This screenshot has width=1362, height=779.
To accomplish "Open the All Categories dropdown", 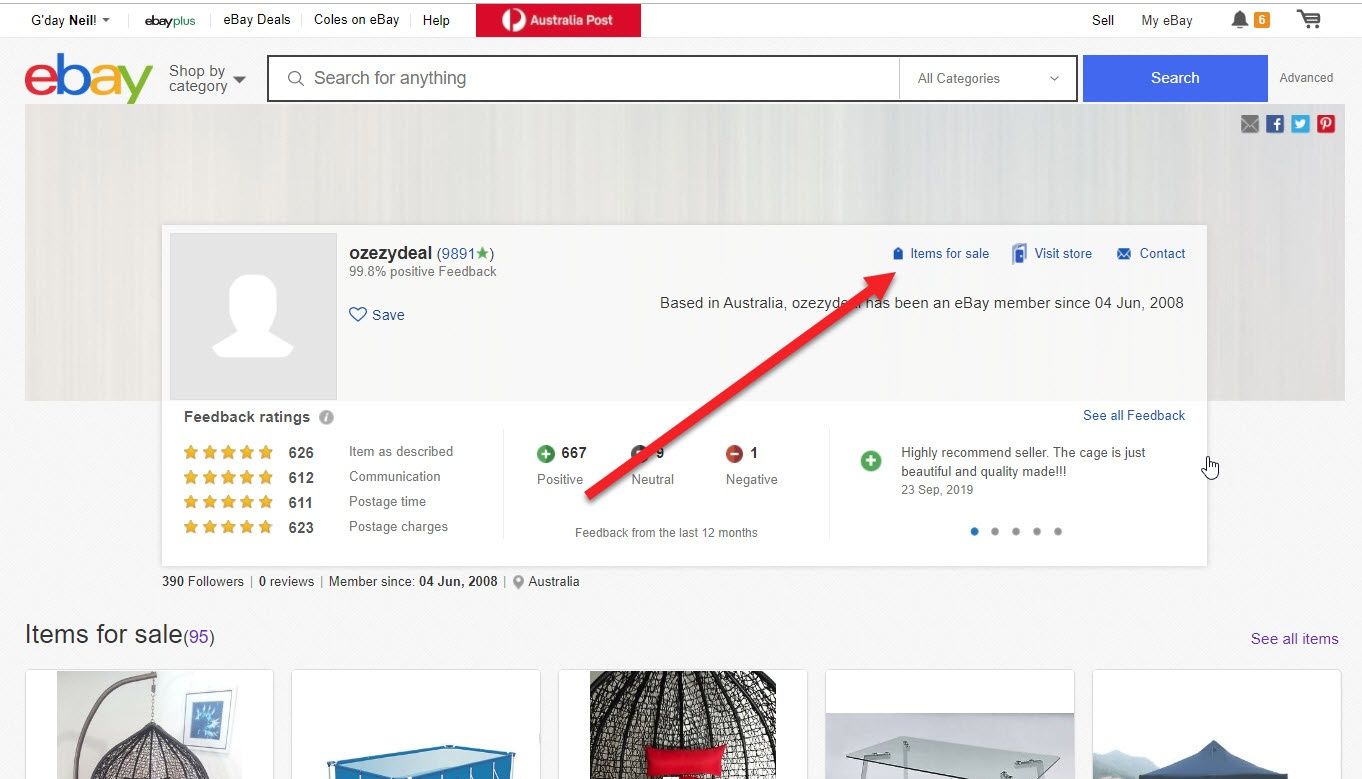I will click(x=988, y=78).
